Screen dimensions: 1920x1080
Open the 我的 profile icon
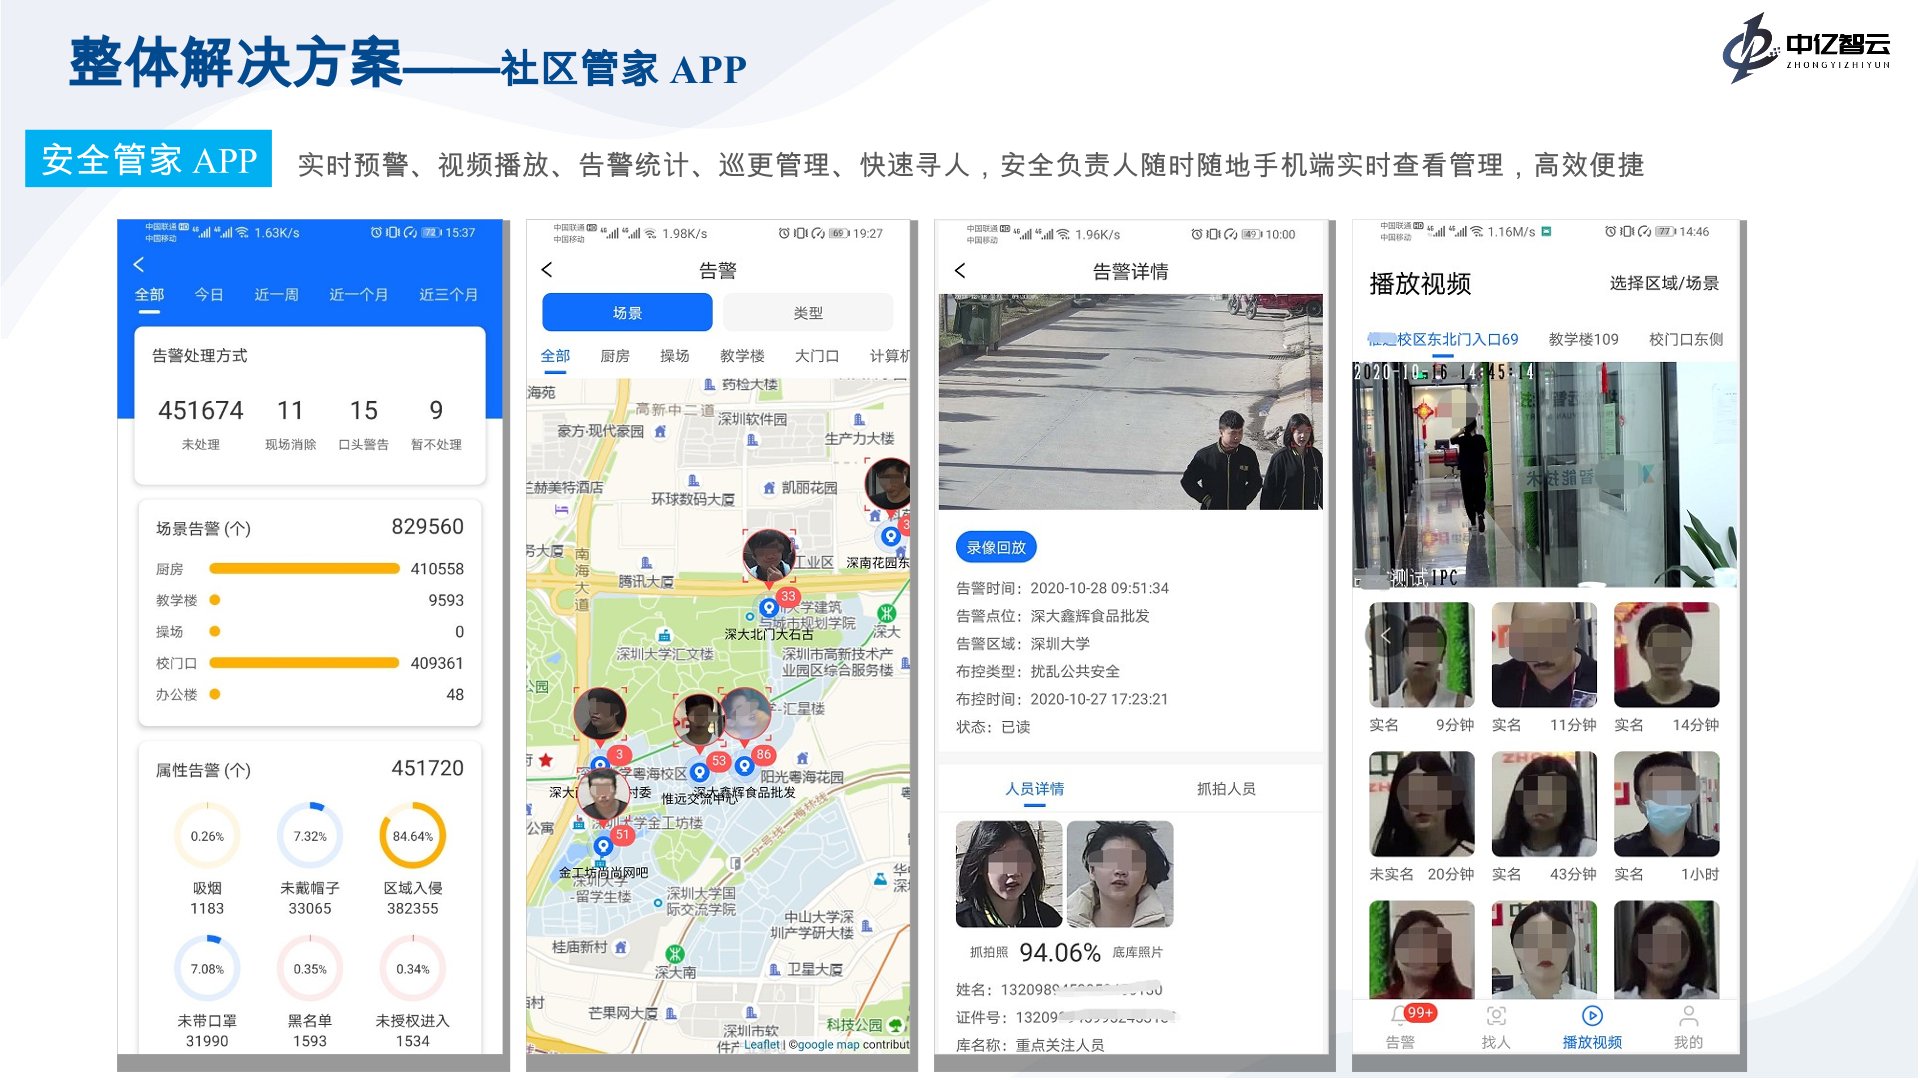(1688, 1017)
